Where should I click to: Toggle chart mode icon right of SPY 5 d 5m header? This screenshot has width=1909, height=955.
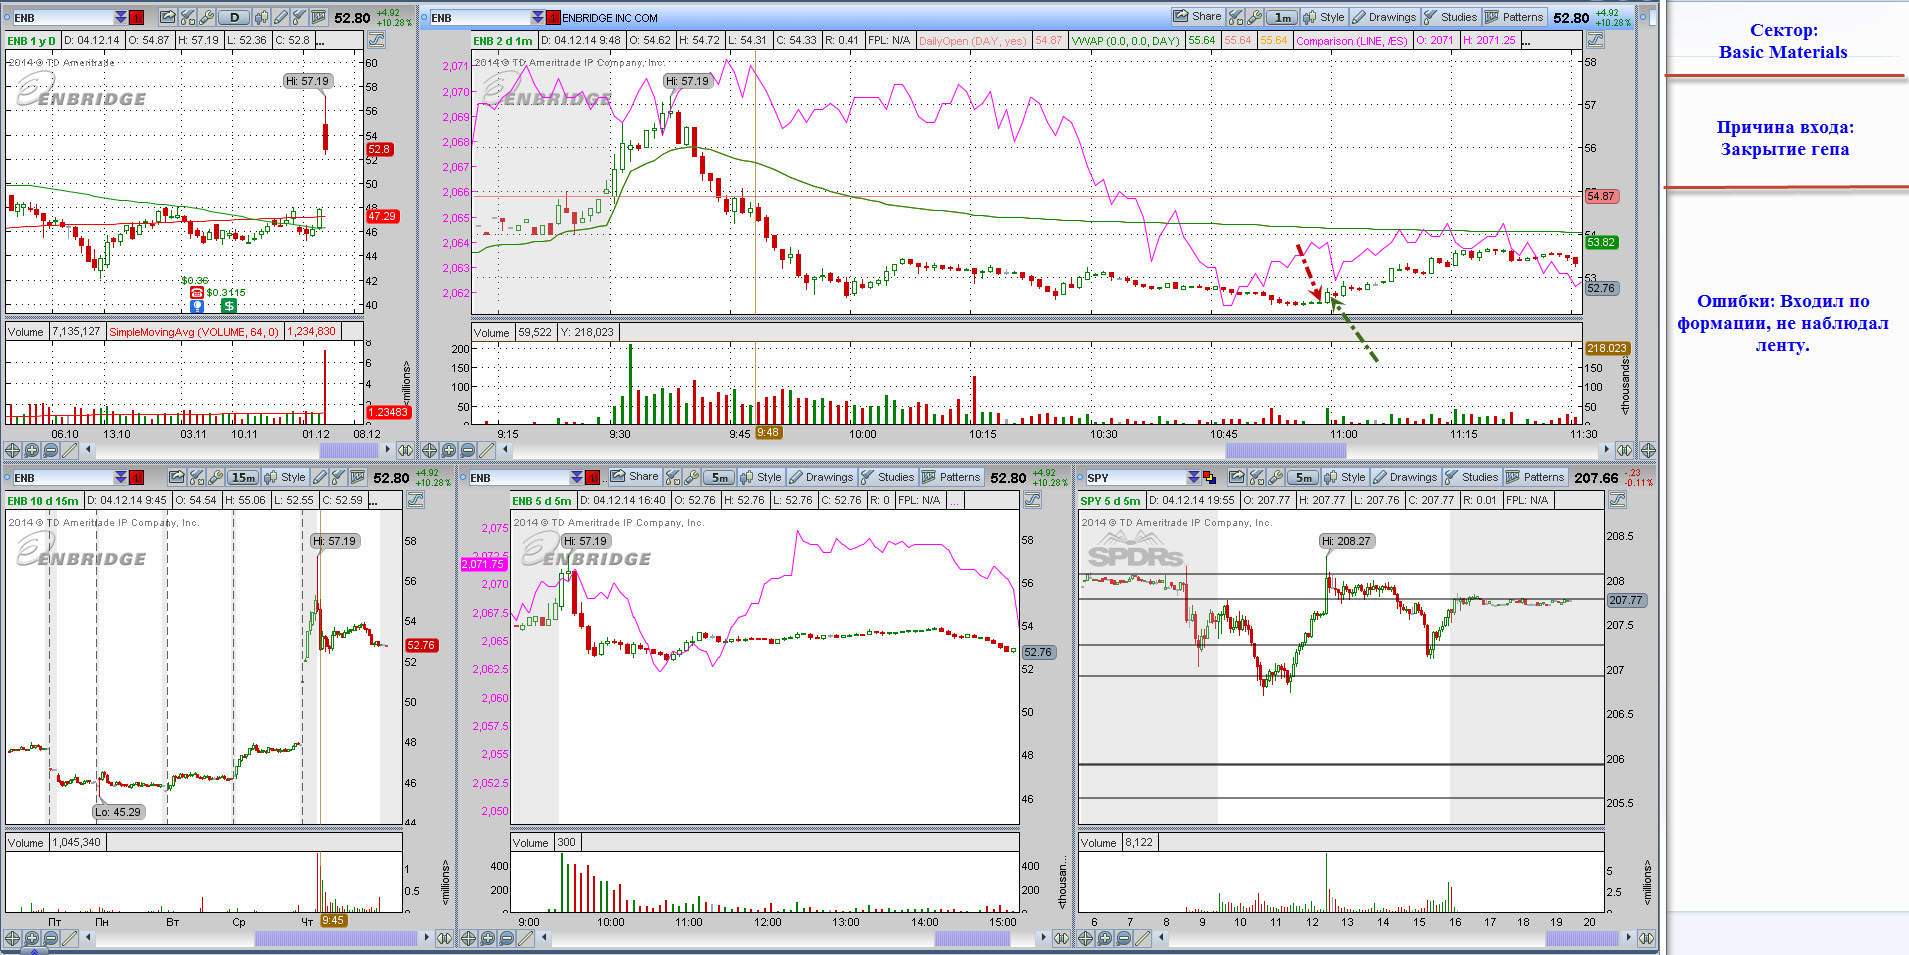[x=1617, y=500]
